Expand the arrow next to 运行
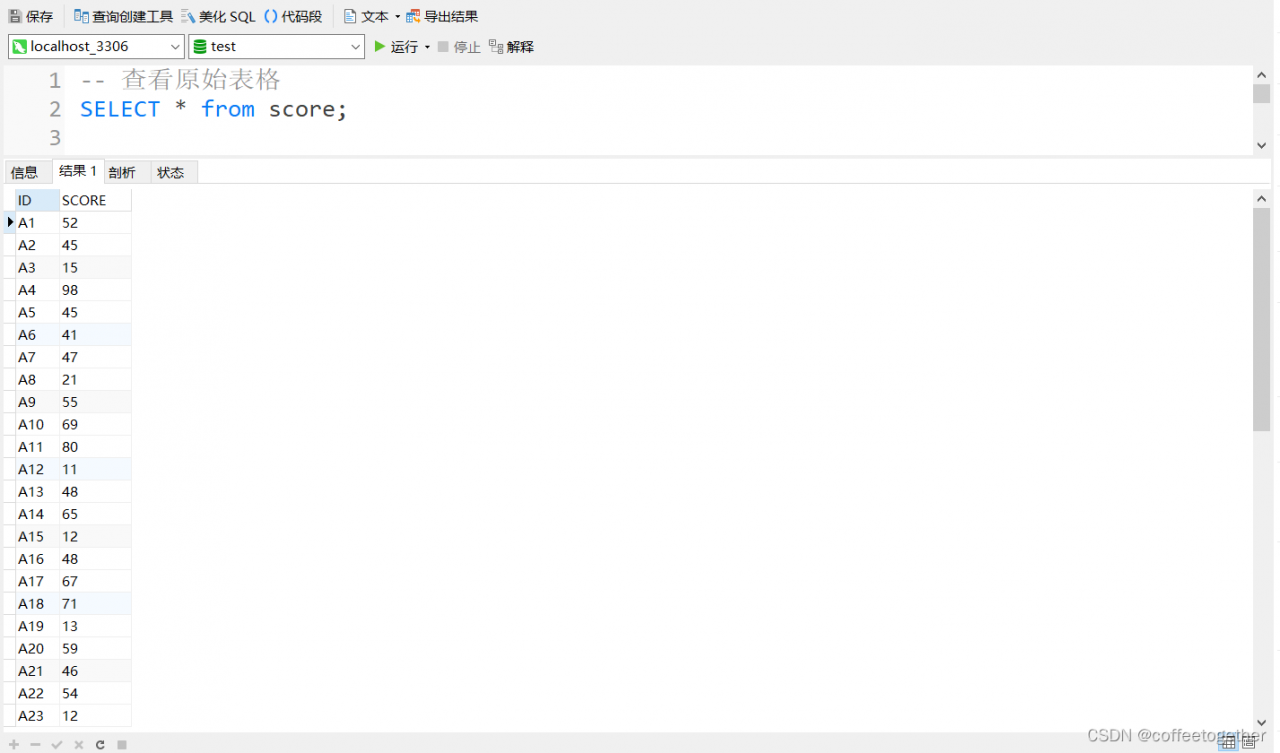 point(427,47)
